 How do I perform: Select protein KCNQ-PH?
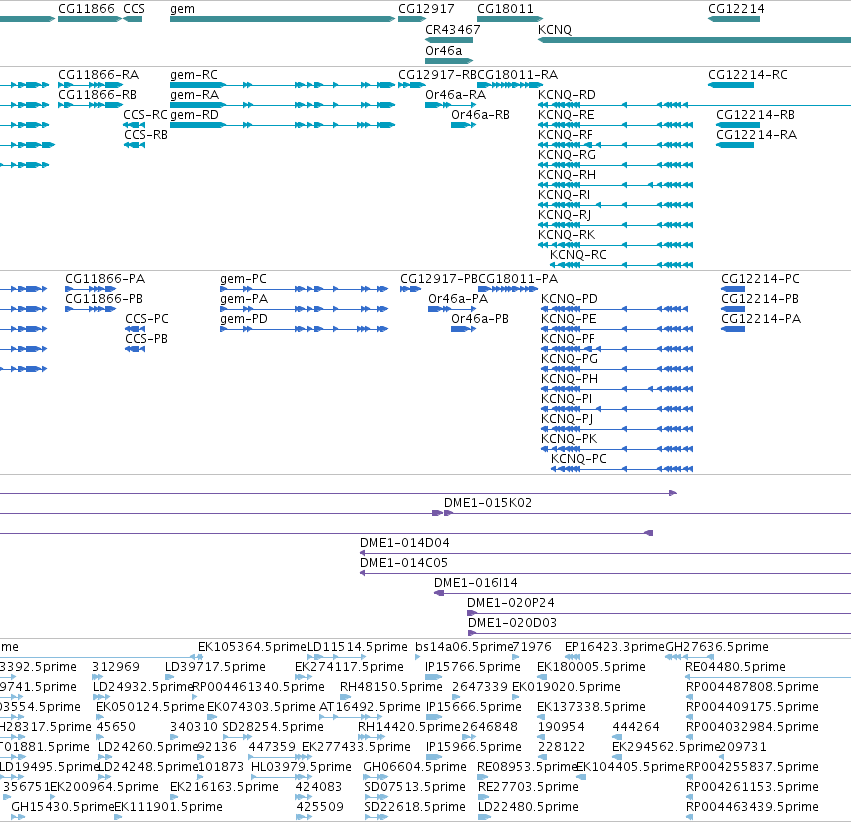(x=617, y=389)
